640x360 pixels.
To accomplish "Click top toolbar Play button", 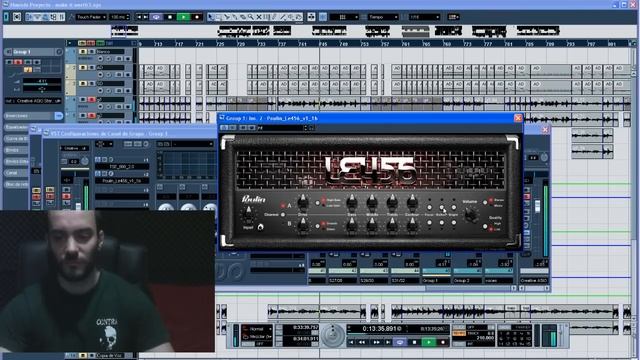I will [x=184, y=17].
